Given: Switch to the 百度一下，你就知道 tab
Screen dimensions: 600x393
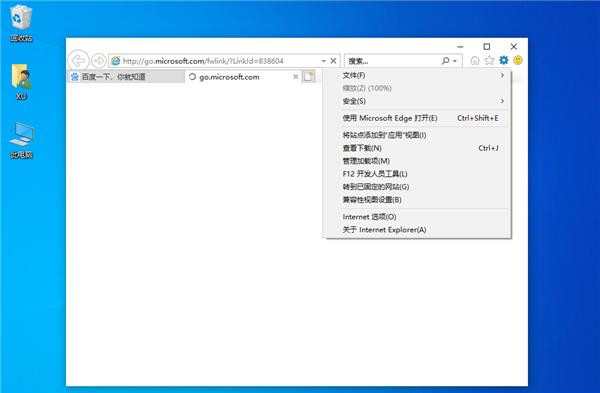Looking at the screenshot, I should point(126,77).
